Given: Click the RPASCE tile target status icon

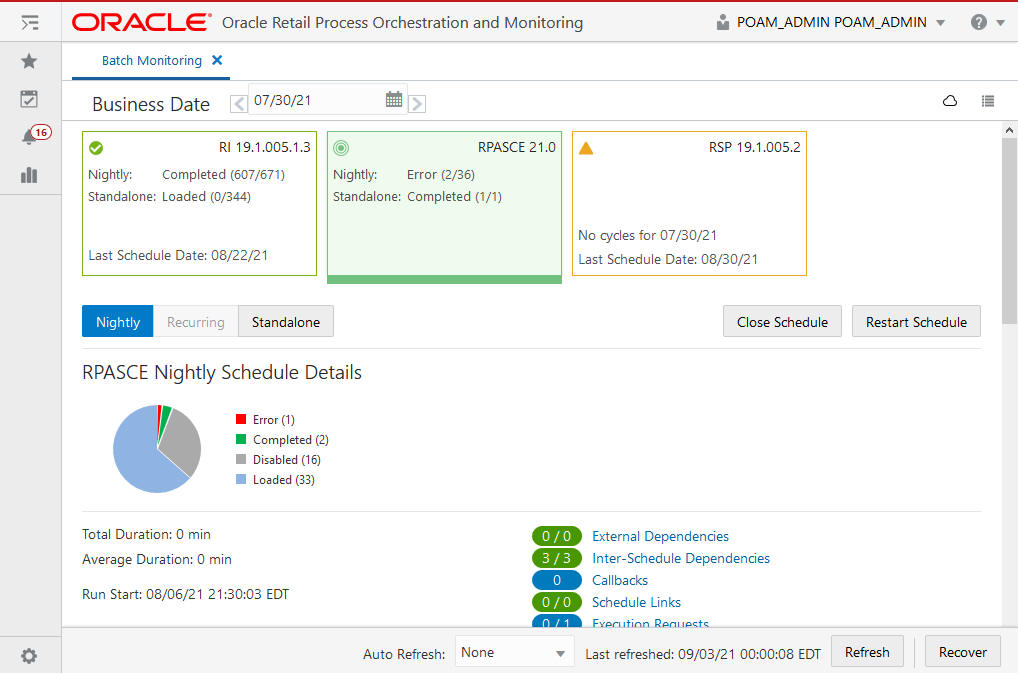Looking at the screenshot, I should click(x=341, y=148).
